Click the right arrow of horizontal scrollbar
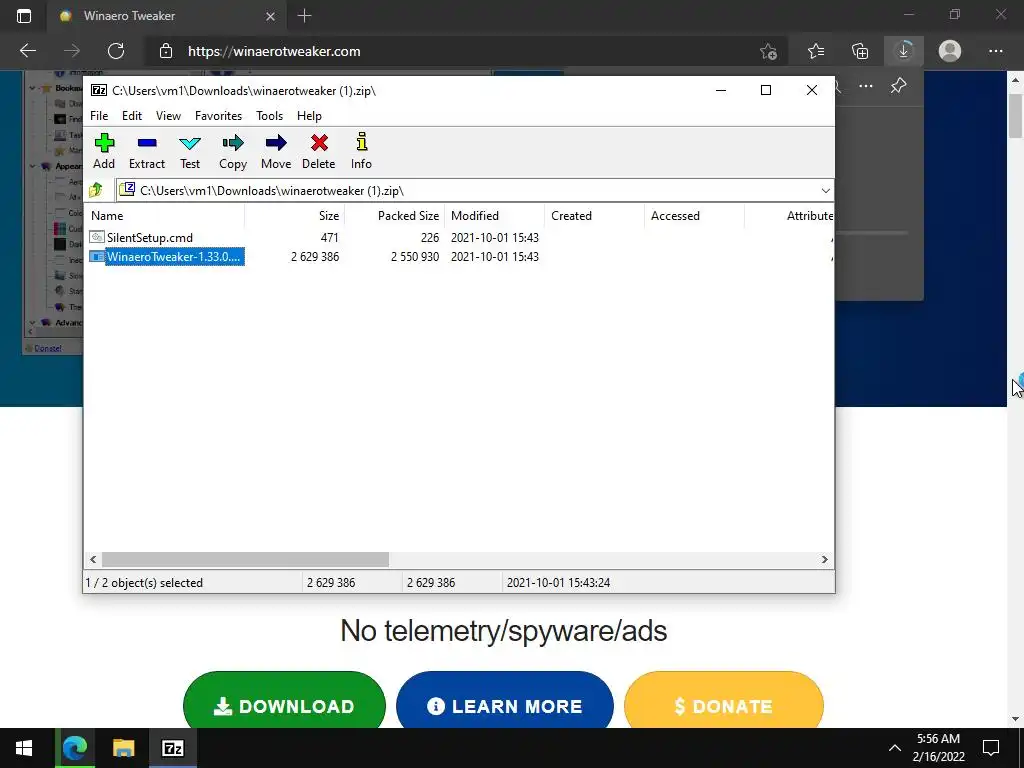Viewport: 1024px width, 768px height. click(x=824, y=560)
